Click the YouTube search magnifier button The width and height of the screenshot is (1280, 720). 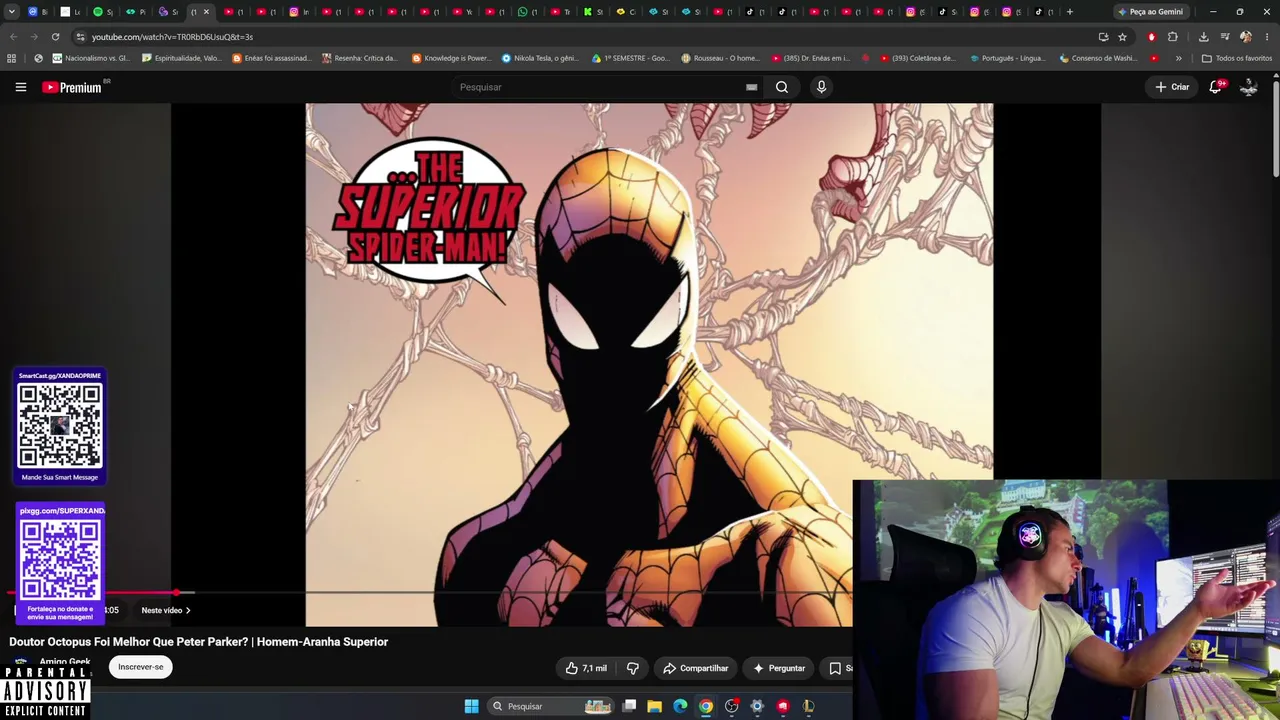782,87
